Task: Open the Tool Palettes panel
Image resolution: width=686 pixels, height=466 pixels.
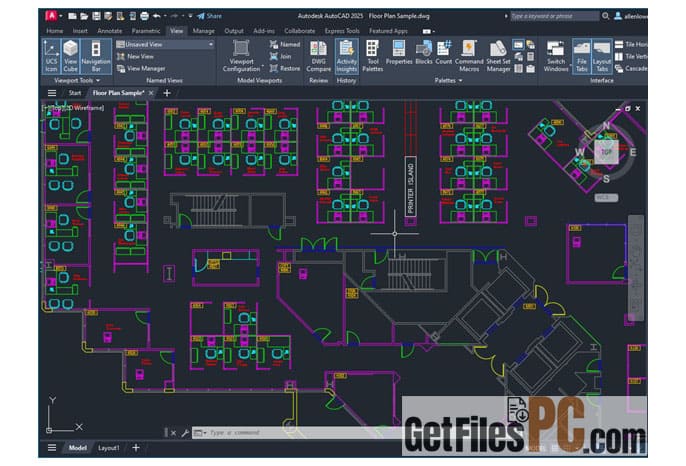Action: pyautogui.click(x=372, y=56)
